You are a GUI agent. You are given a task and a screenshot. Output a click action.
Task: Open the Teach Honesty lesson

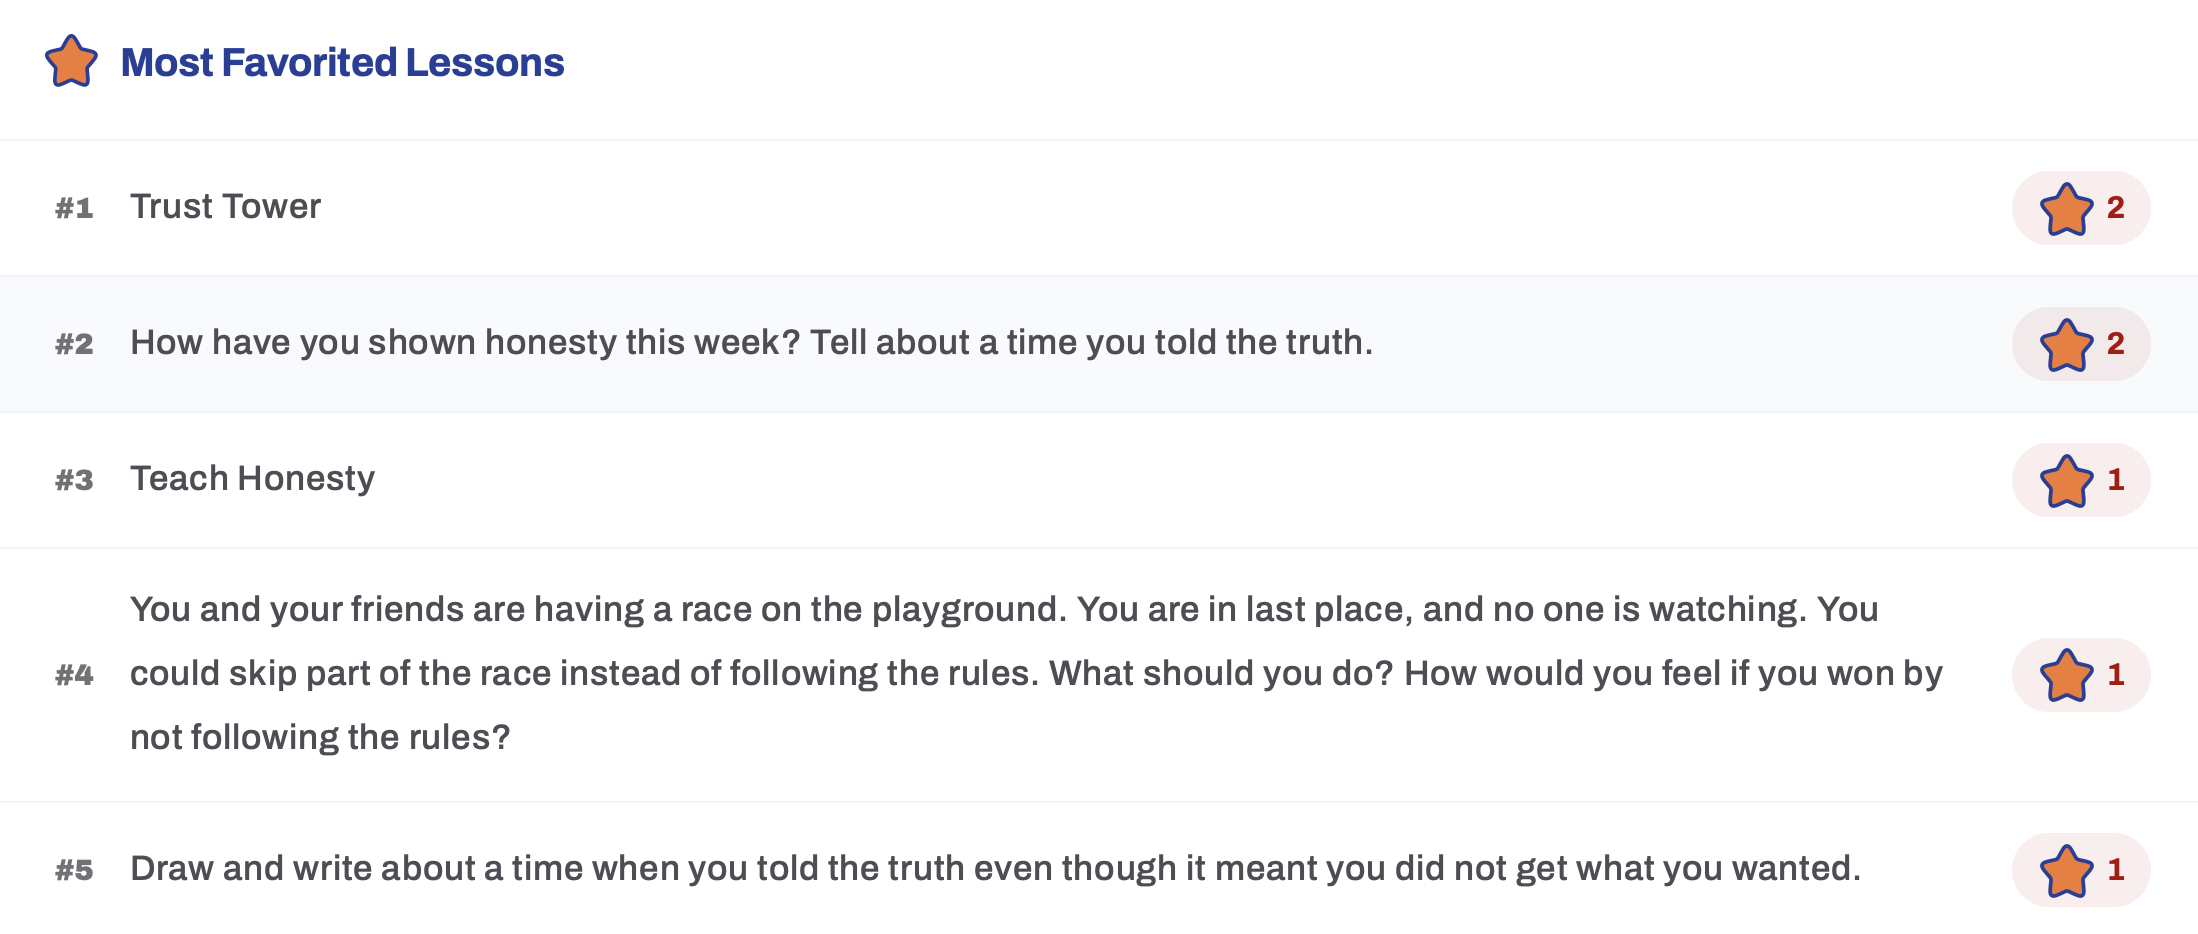coord(252,479)
